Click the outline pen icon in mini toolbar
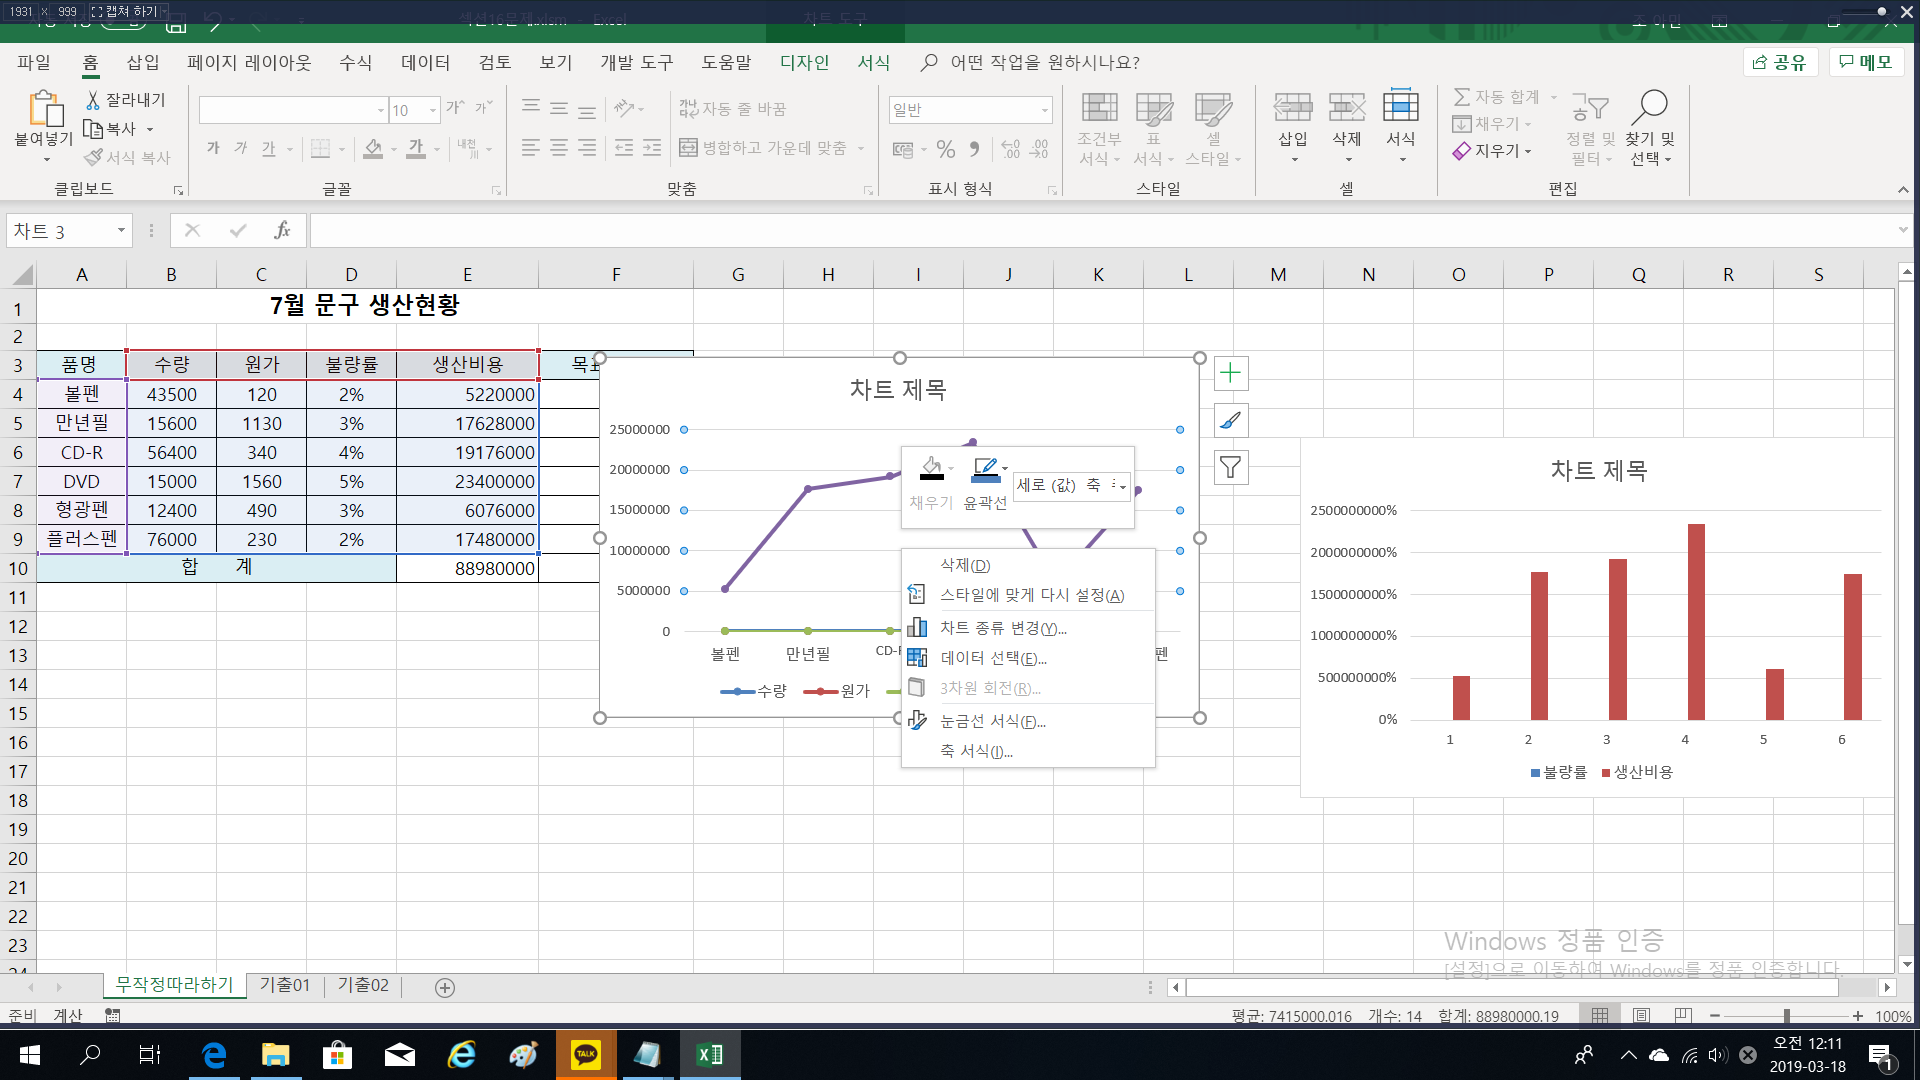Viewport: 1920px width, 1080px height. pos(984,468)
